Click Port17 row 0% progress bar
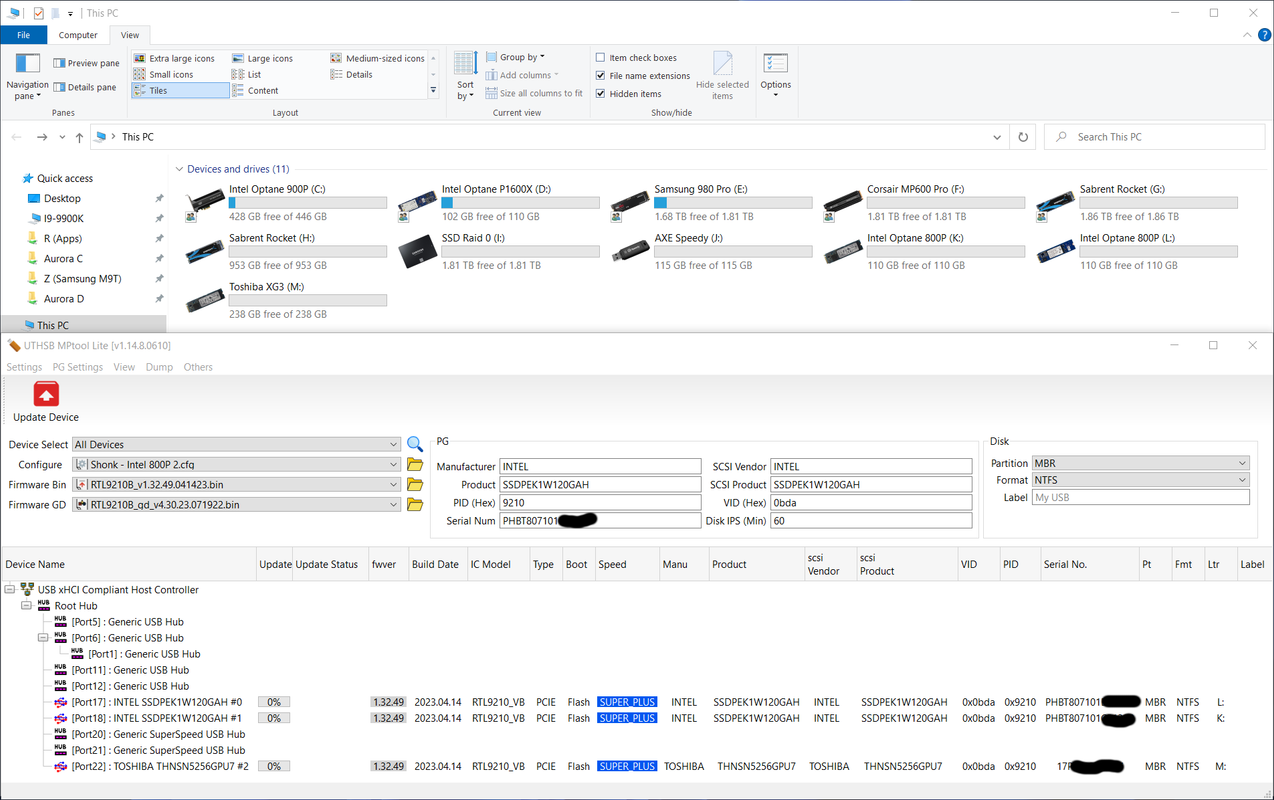 [x=274, y=702]
